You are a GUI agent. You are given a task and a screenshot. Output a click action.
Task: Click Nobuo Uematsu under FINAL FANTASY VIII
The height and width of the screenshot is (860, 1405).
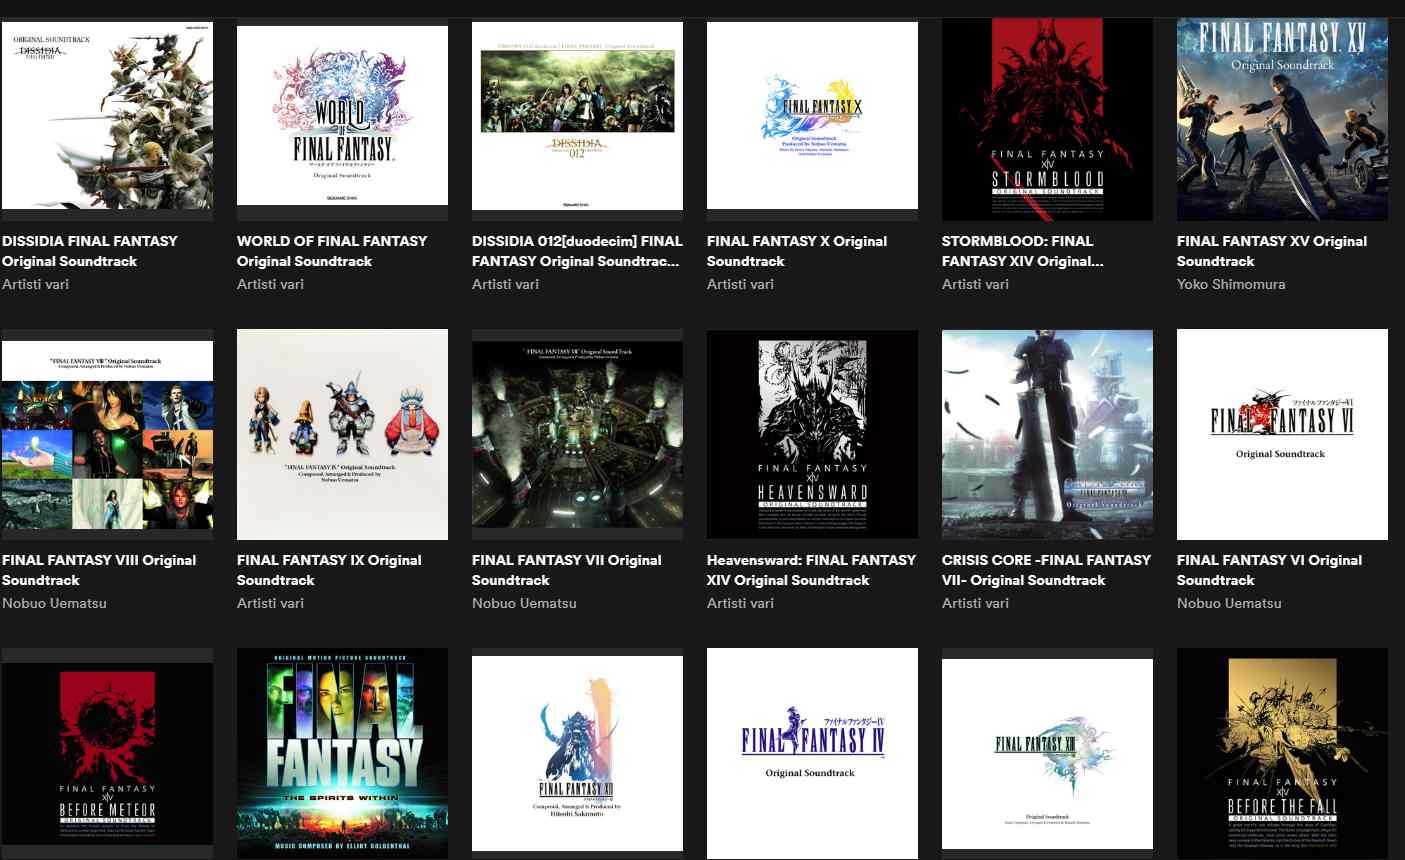click(54, 603)
